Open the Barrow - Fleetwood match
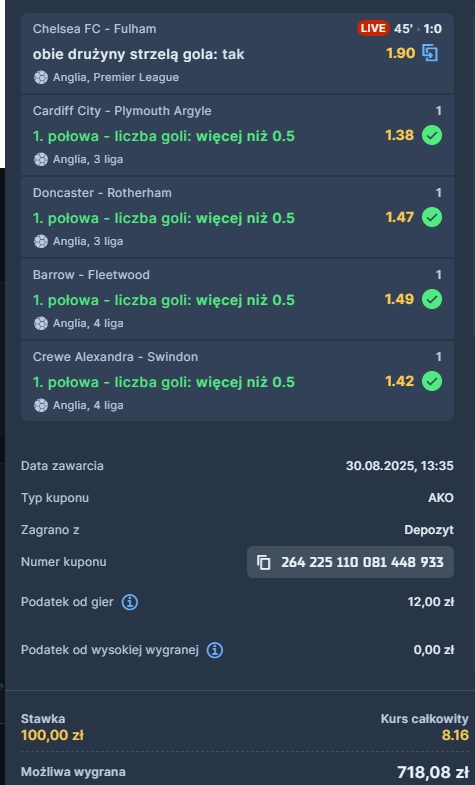The height and width of the screenshot is (785, 475). (91, 275)
